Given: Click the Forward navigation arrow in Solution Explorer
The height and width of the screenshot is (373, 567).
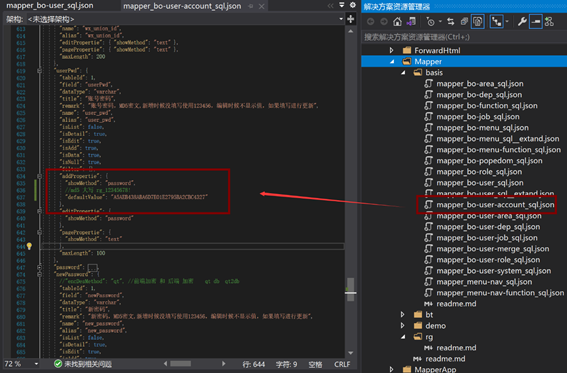Looking at the screenshot, I should (x=384, y=22).
